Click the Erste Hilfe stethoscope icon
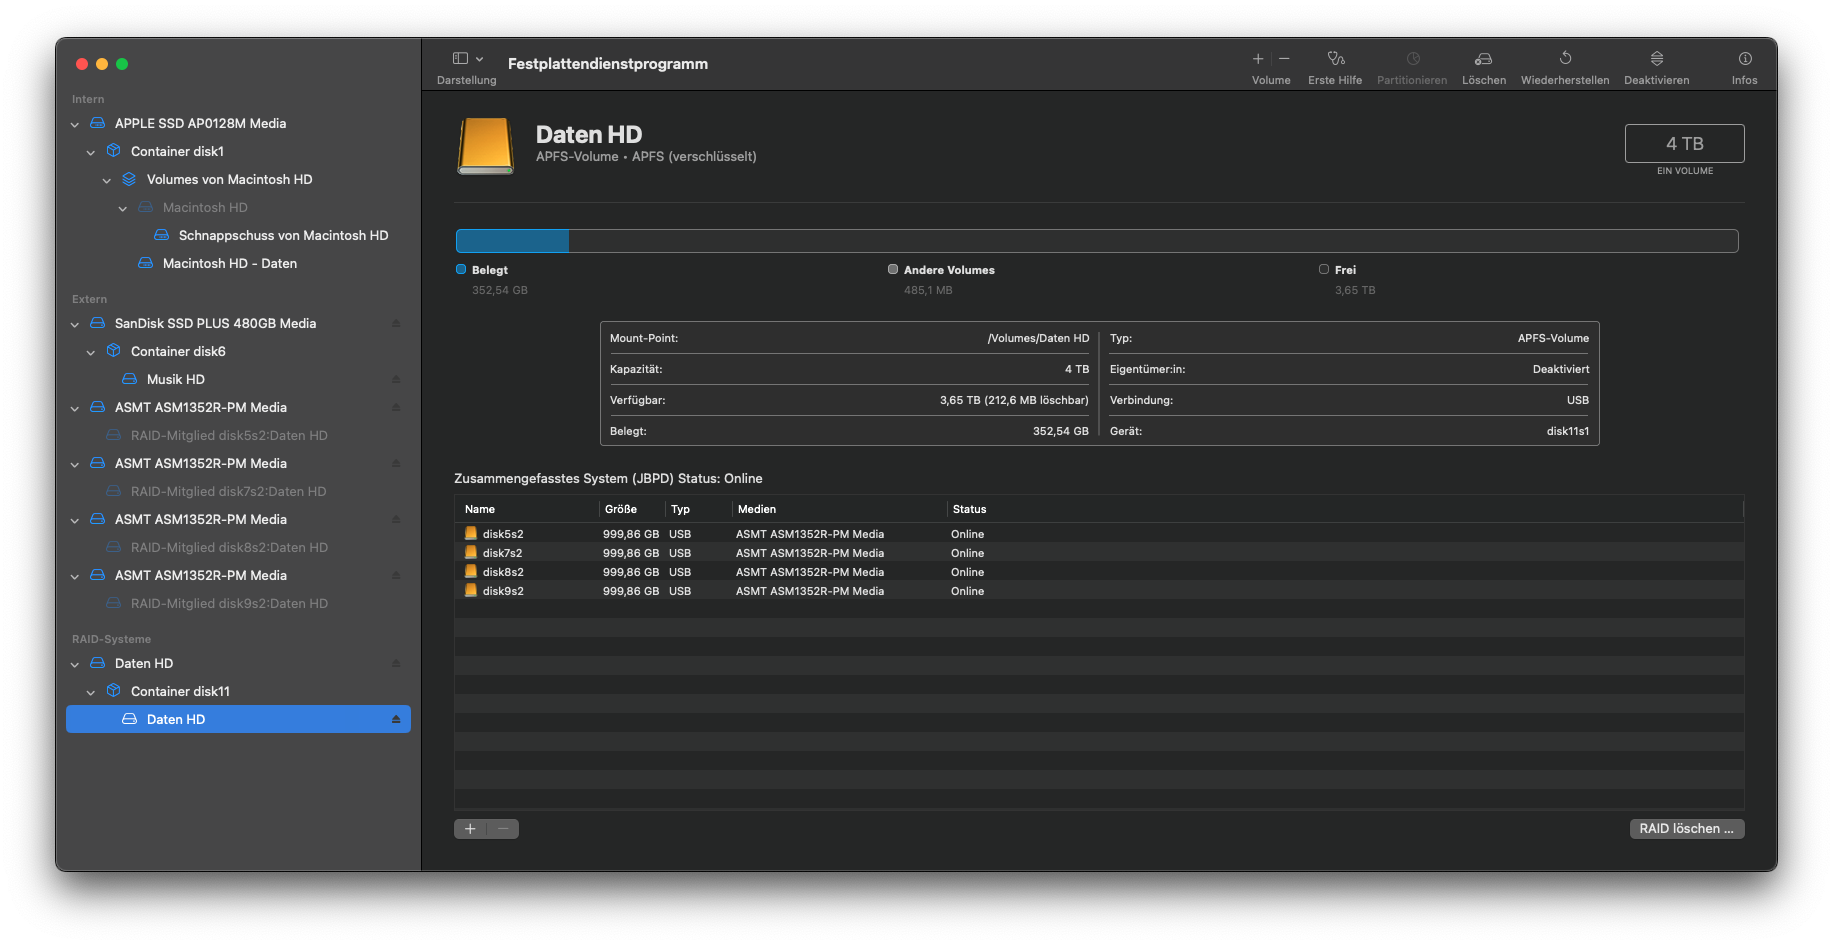This screenshot has height=945, width=1833. pos(1335,59)
